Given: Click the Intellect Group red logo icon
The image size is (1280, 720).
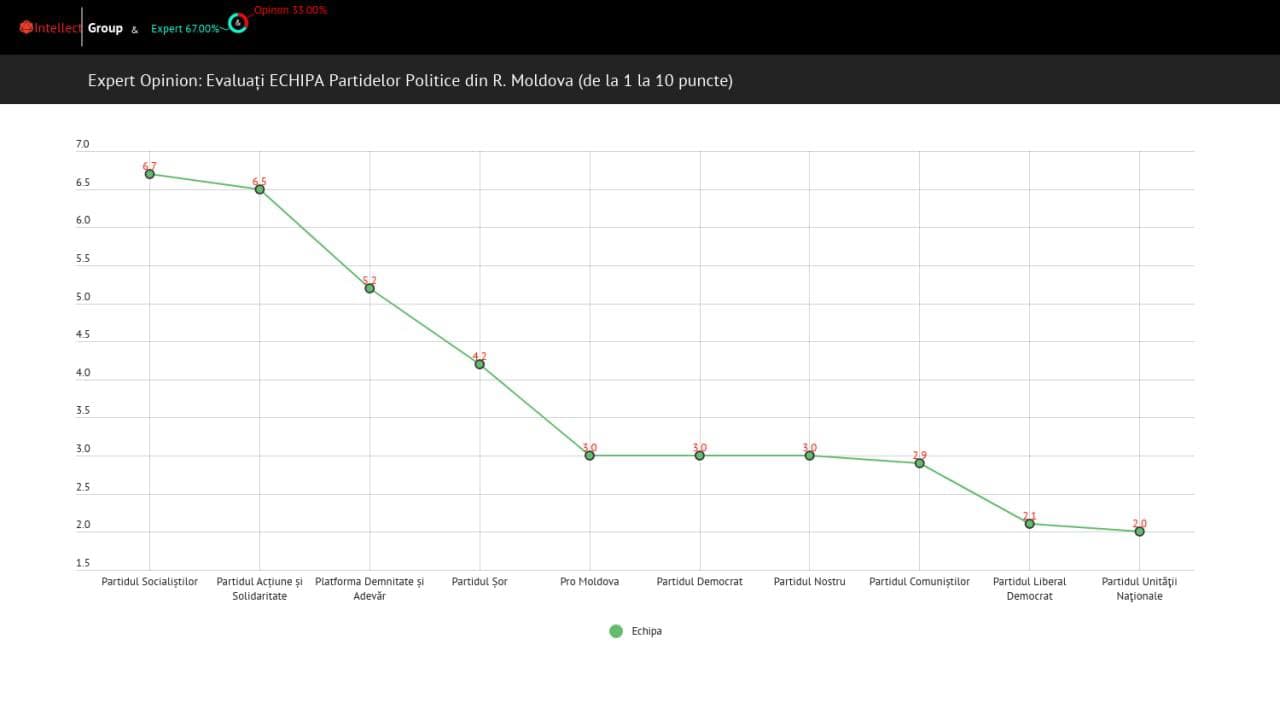Looking at the screenshot, I should (x=26, y=28).
